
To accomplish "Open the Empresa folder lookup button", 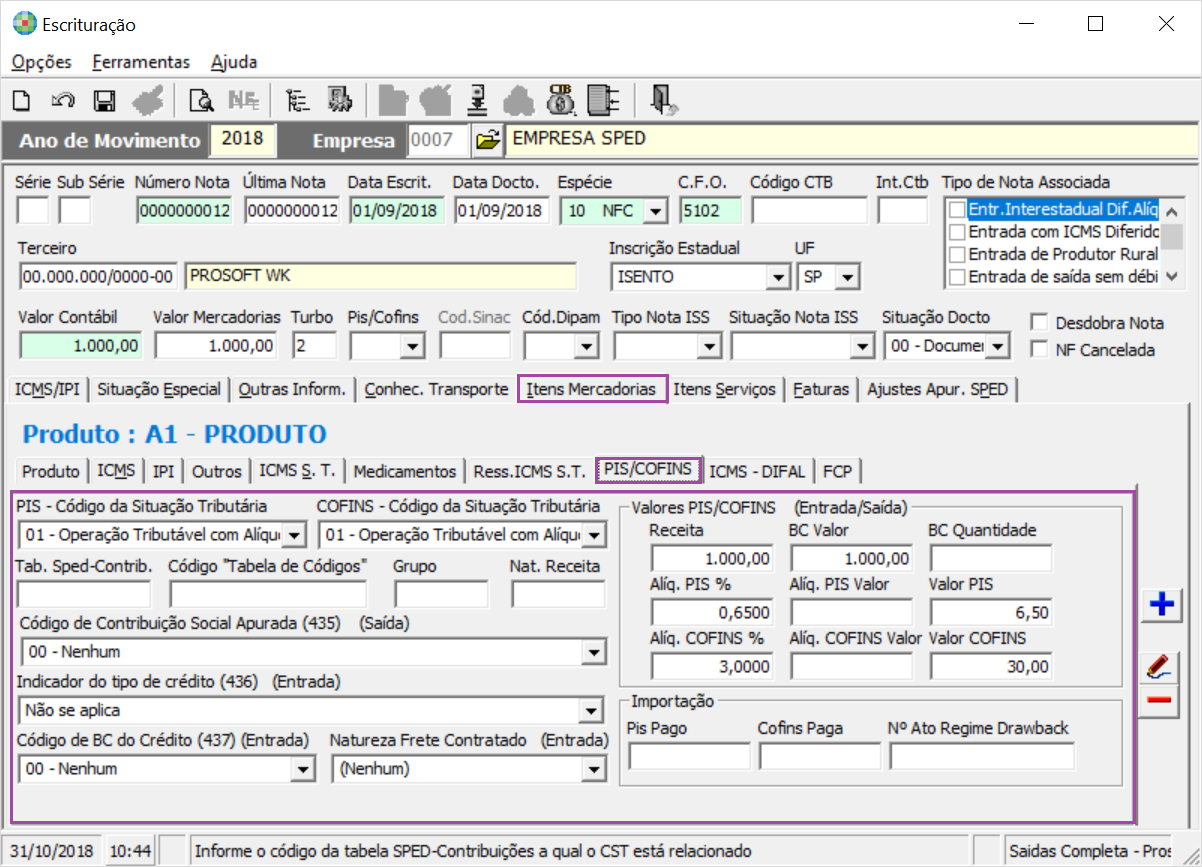I will pyautogui.click(x=487, y=140).
